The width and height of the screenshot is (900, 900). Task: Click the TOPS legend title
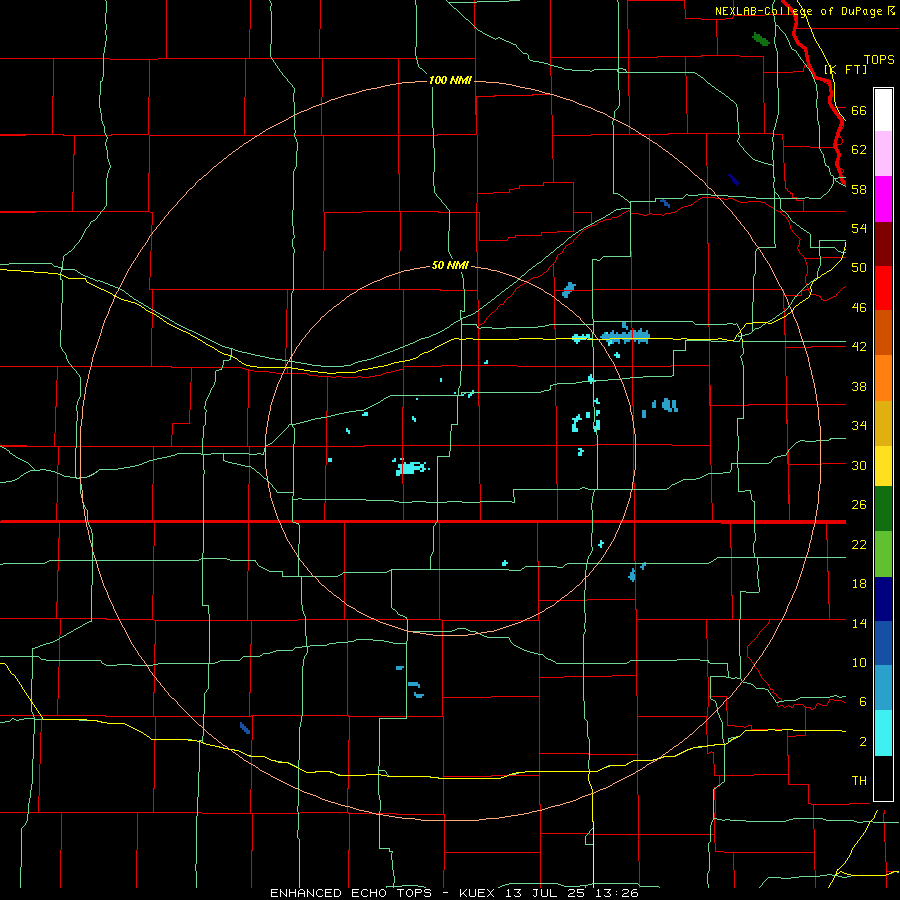click(x=879, y=59)
